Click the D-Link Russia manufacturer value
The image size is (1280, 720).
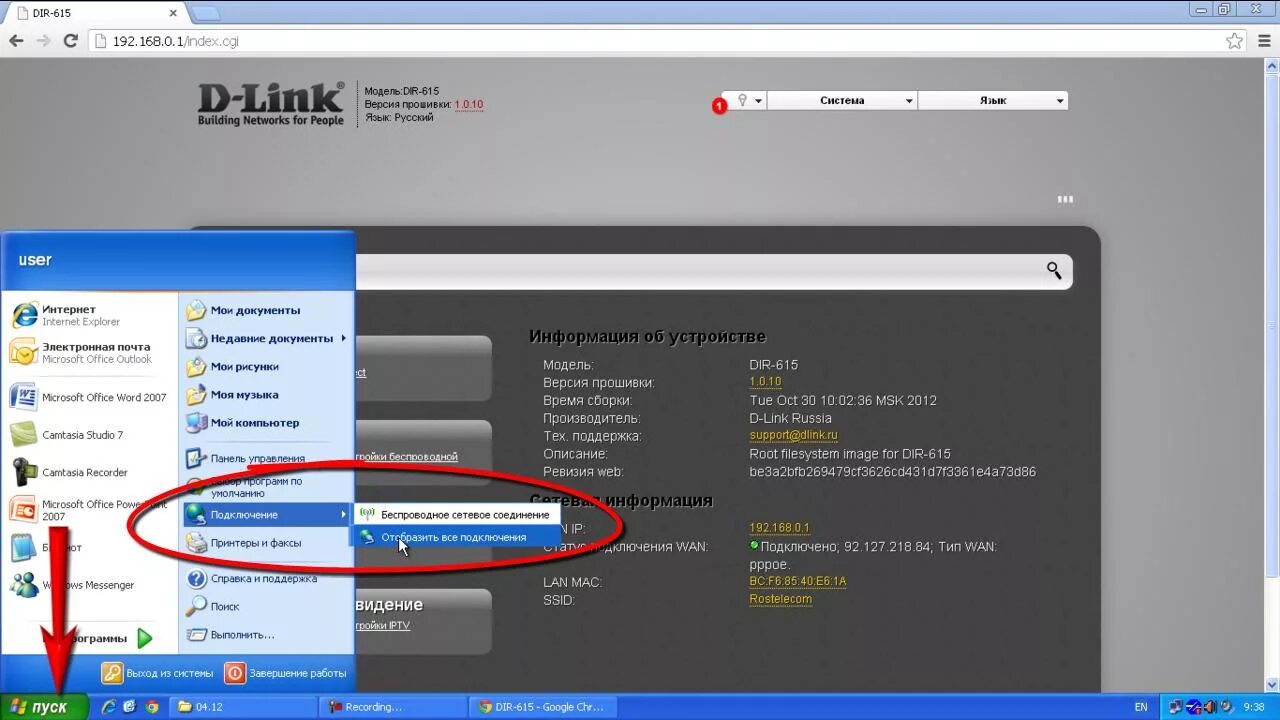[x=791, y=418]
